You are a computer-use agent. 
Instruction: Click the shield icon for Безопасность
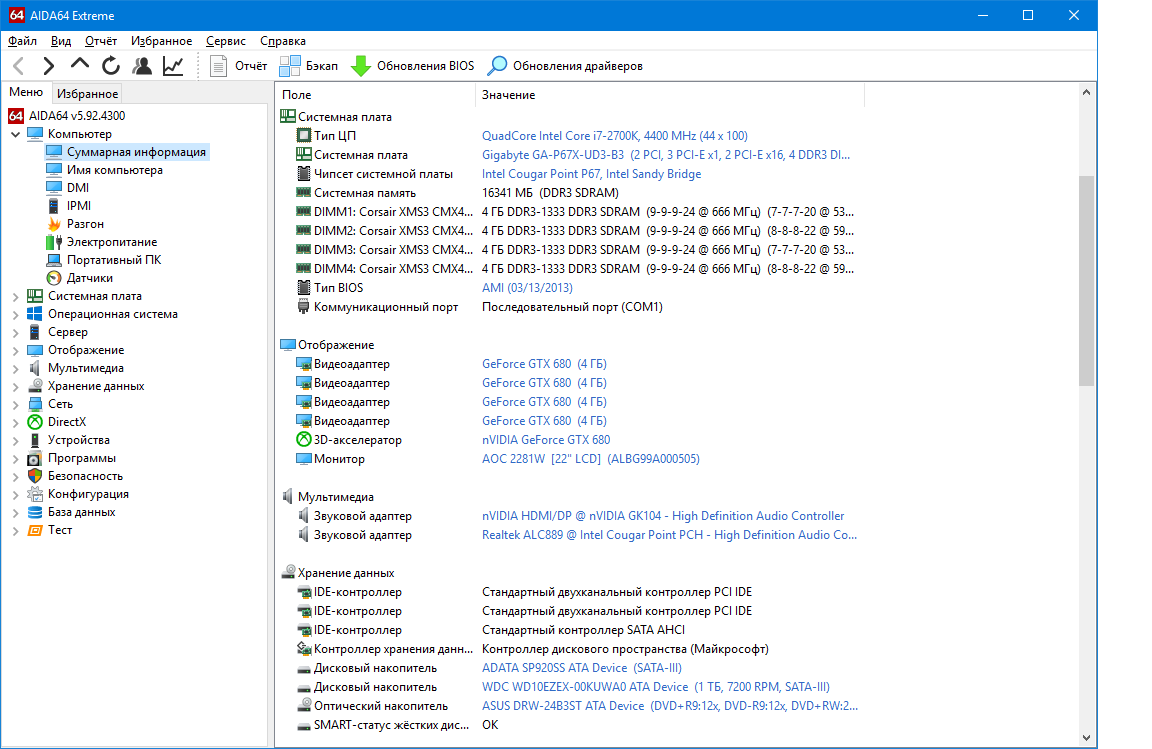tap(35, 476)
